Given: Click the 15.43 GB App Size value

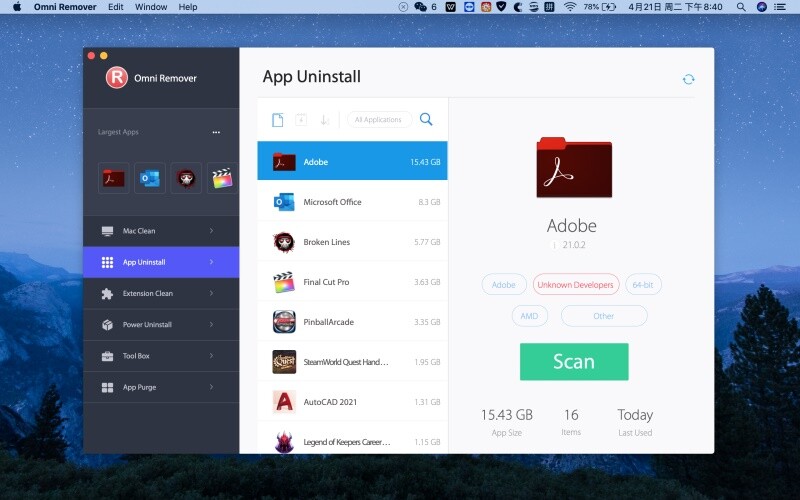Looking at the screenshot, I should click(x=507, y=415).
